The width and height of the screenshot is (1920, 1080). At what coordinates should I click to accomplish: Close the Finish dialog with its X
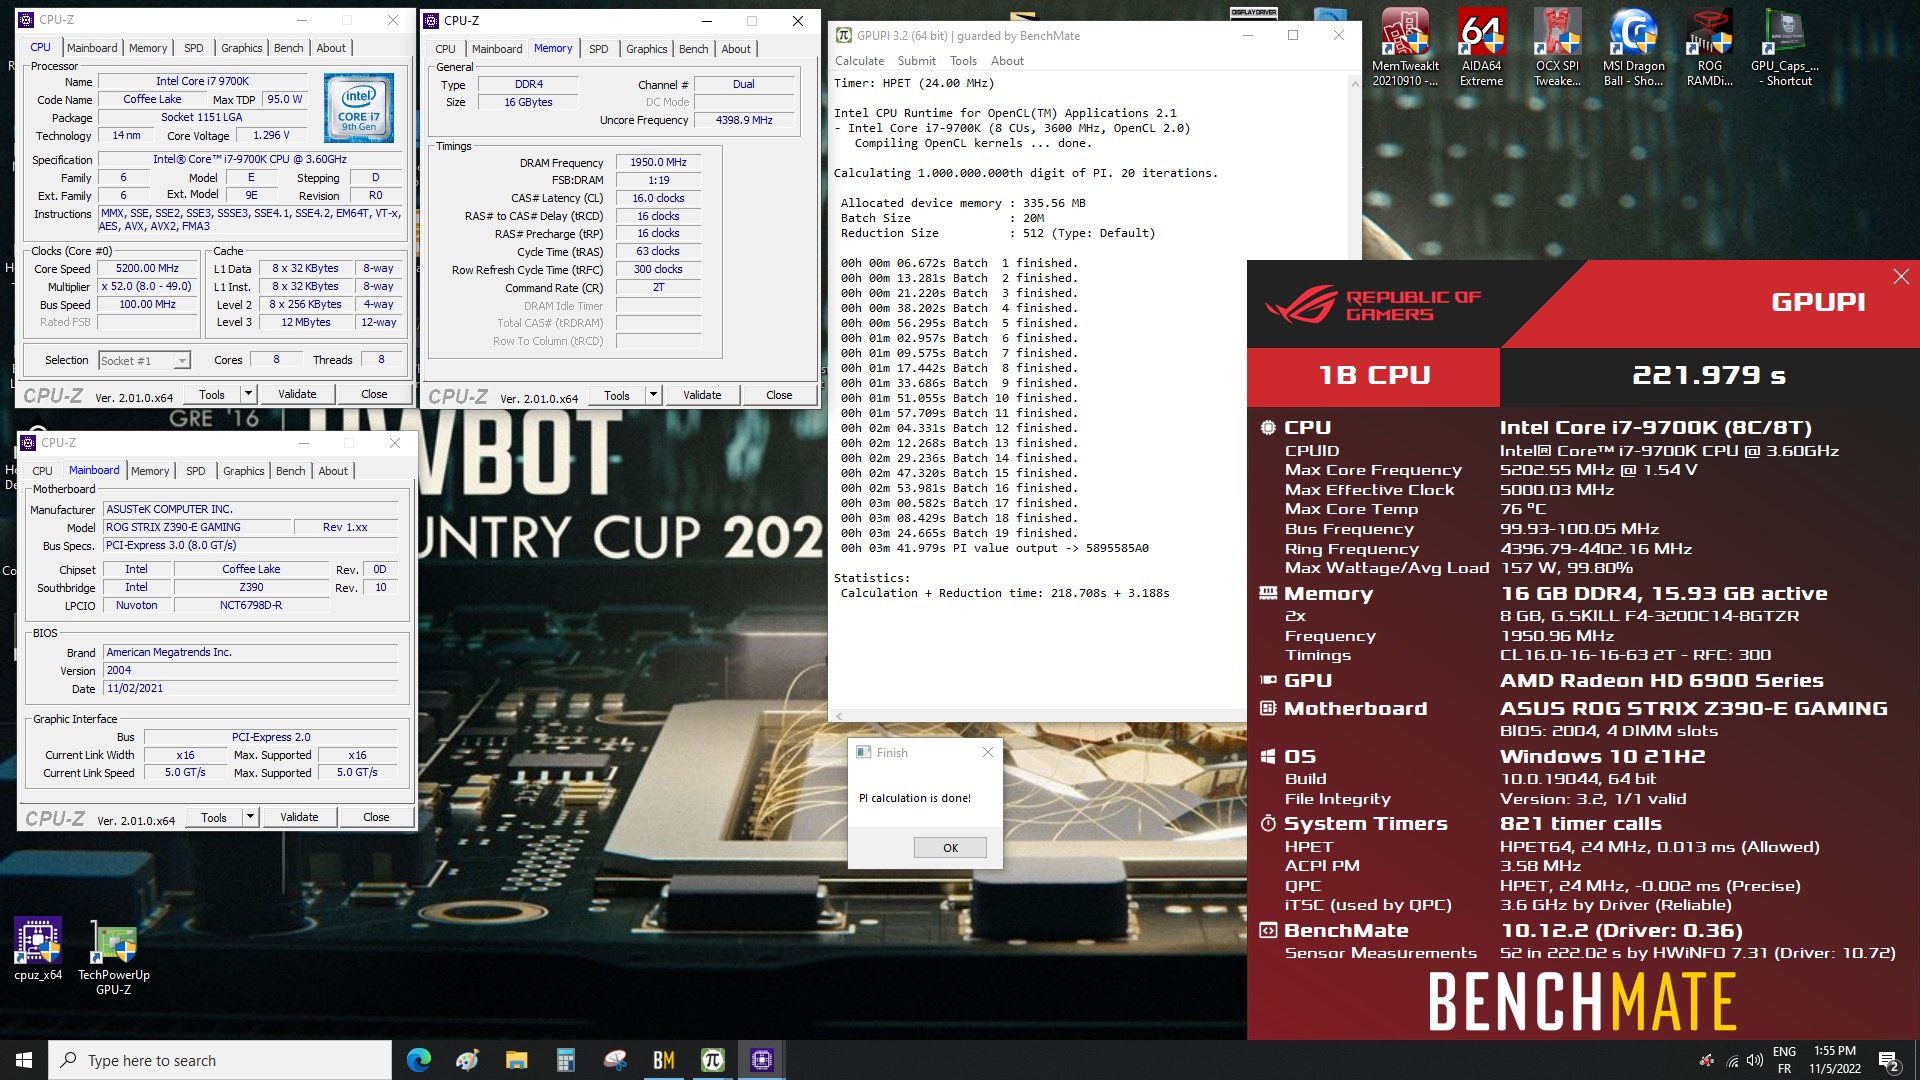(987, 753)
